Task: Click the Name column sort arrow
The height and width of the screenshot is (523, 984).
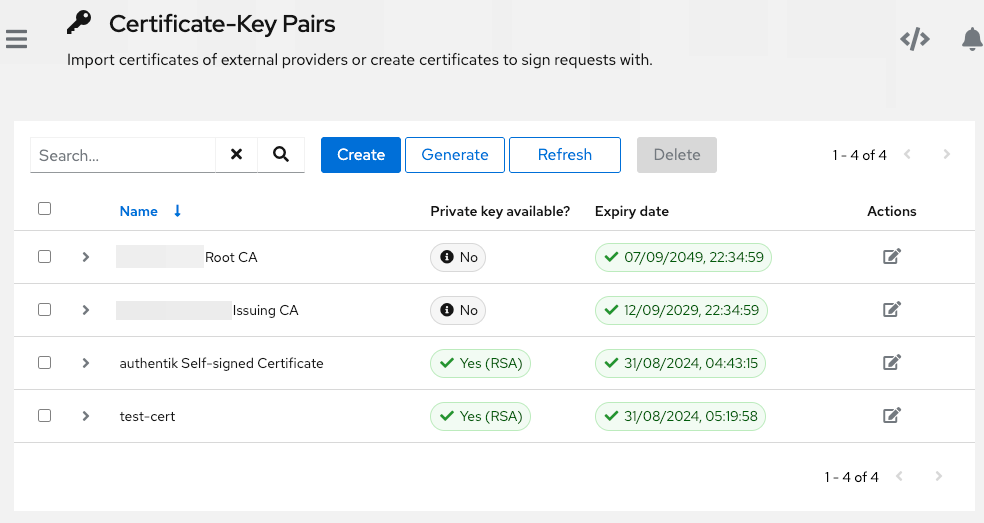Action: [178, 211]
